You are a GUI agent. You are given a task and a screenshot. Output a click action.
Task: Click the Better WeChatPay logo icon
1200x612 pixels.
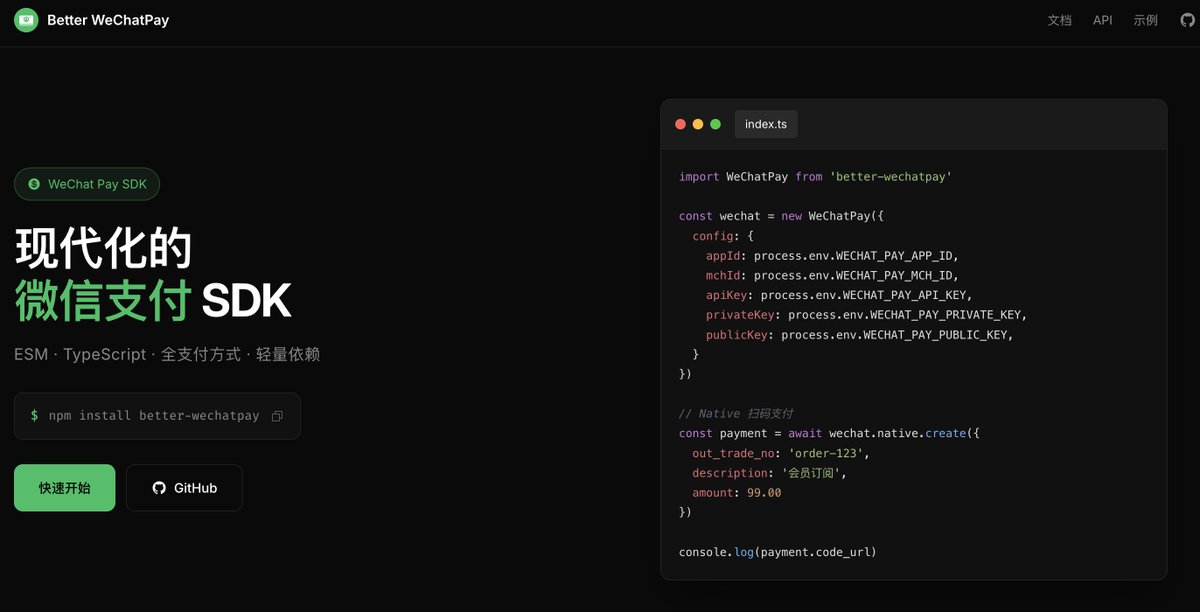click(26, 20)
